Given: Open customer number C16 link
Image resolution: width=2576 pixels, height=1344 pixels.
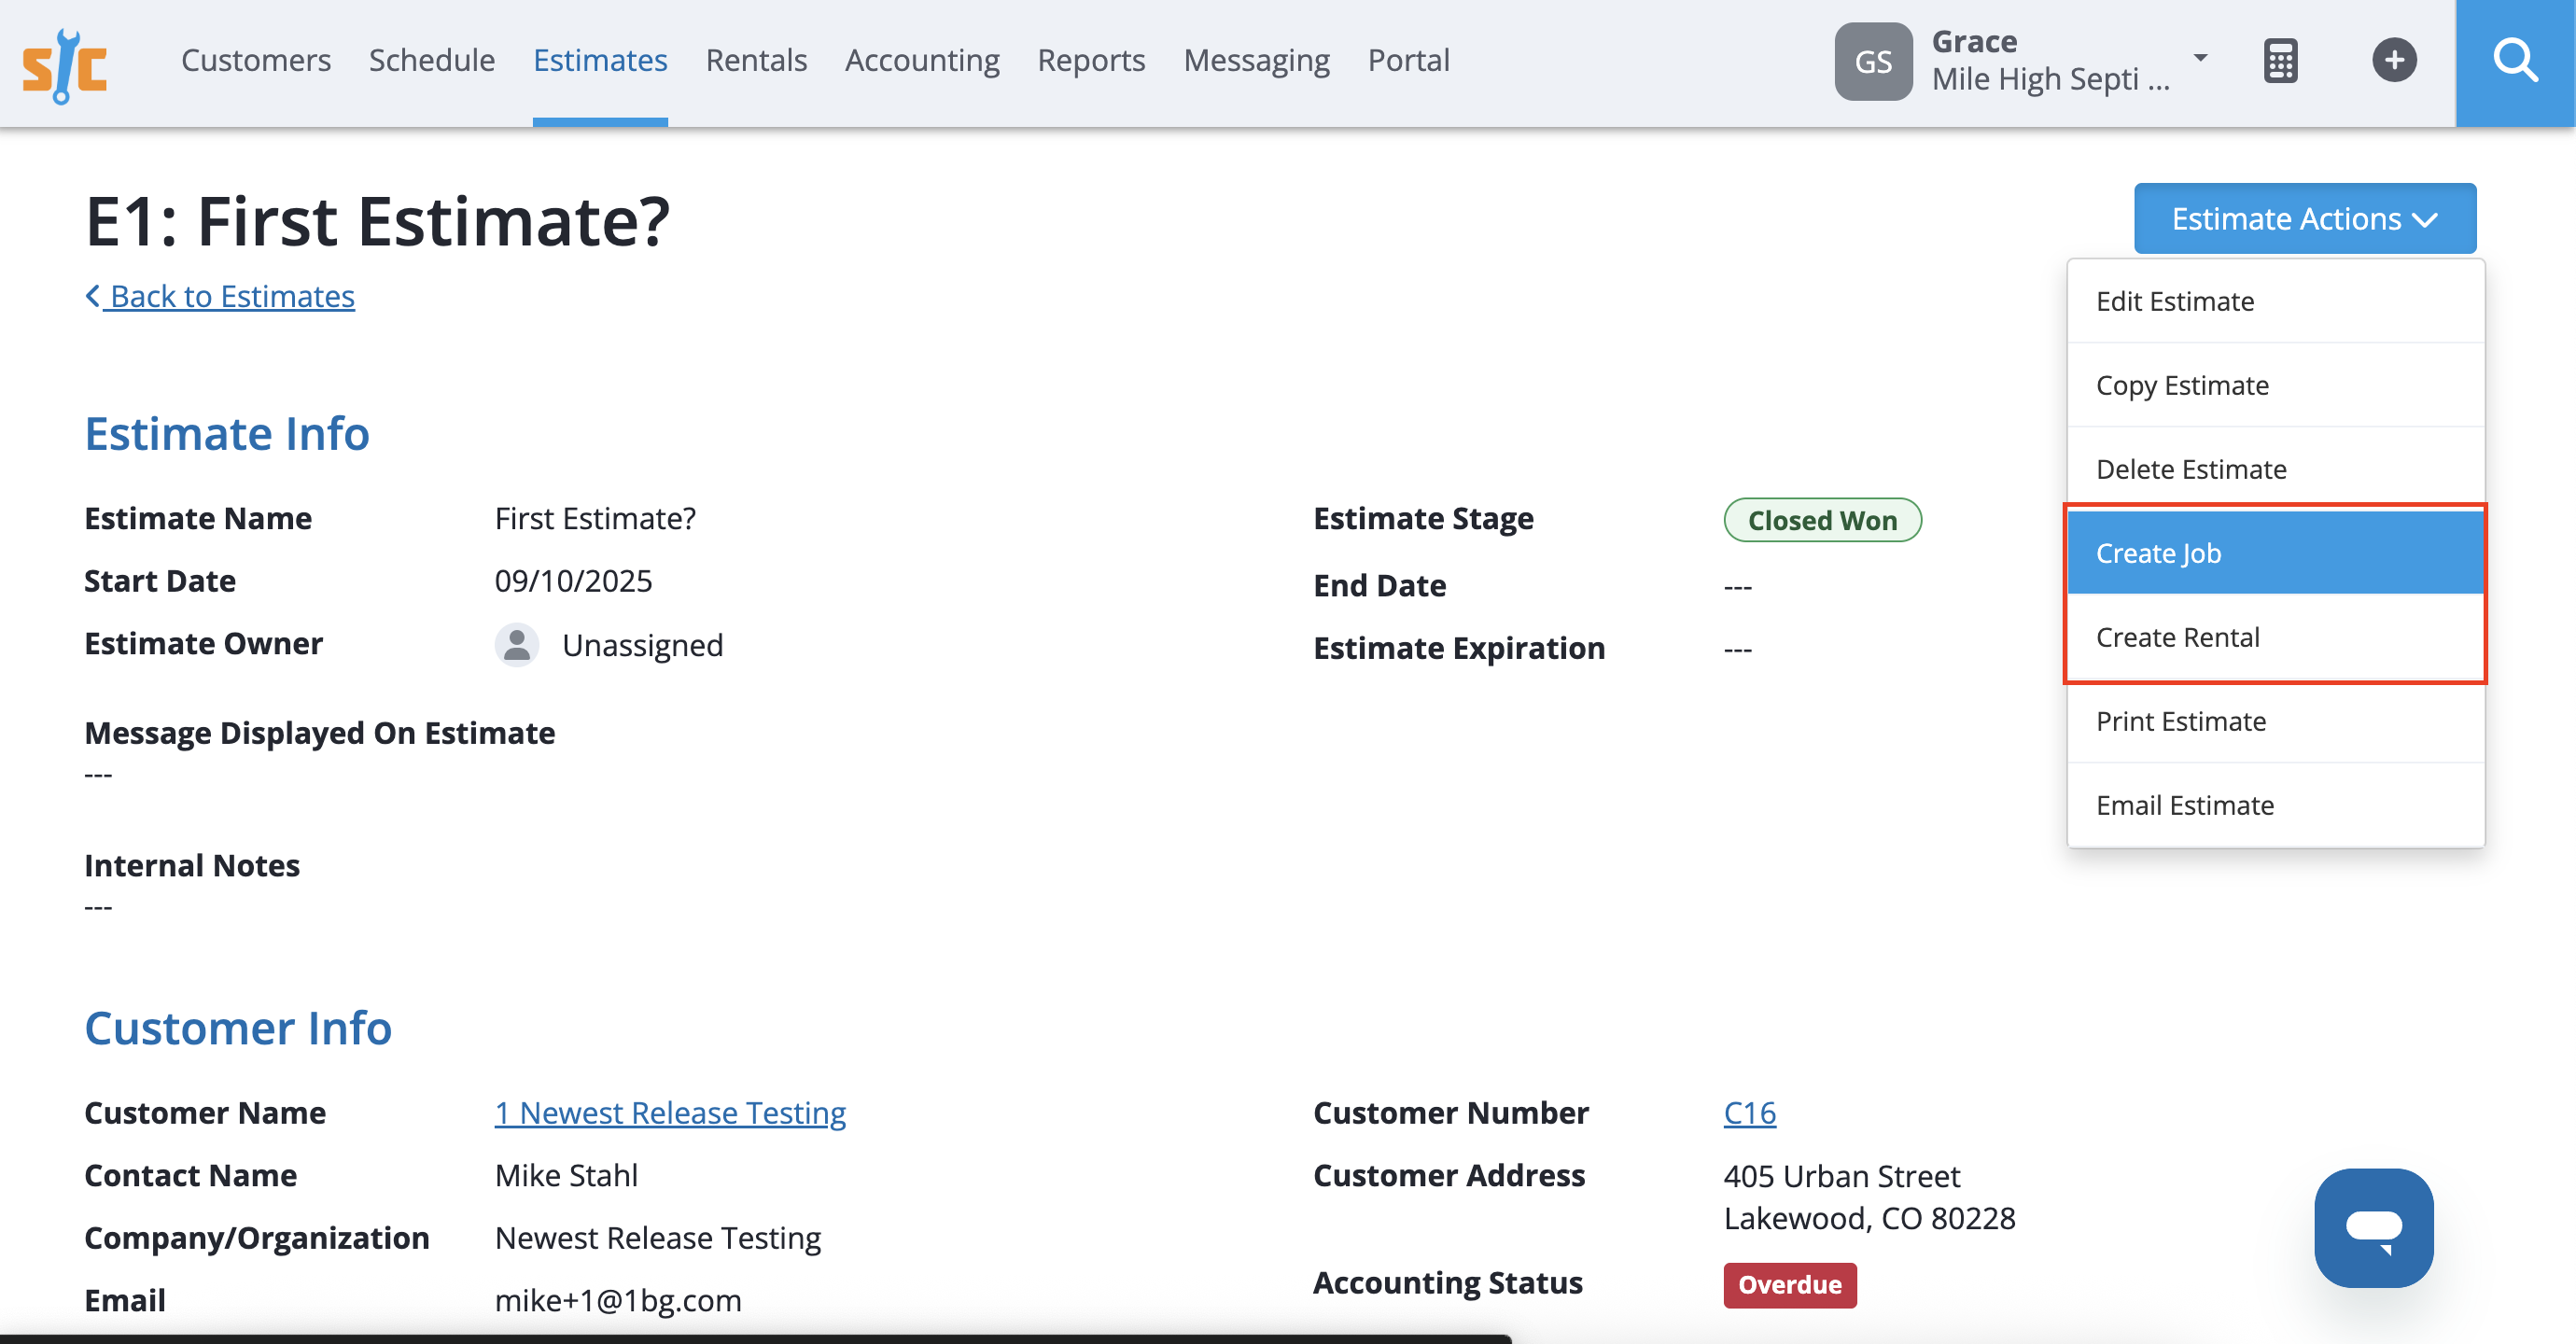Looking at the screenshot, I should [1749, 1112].
